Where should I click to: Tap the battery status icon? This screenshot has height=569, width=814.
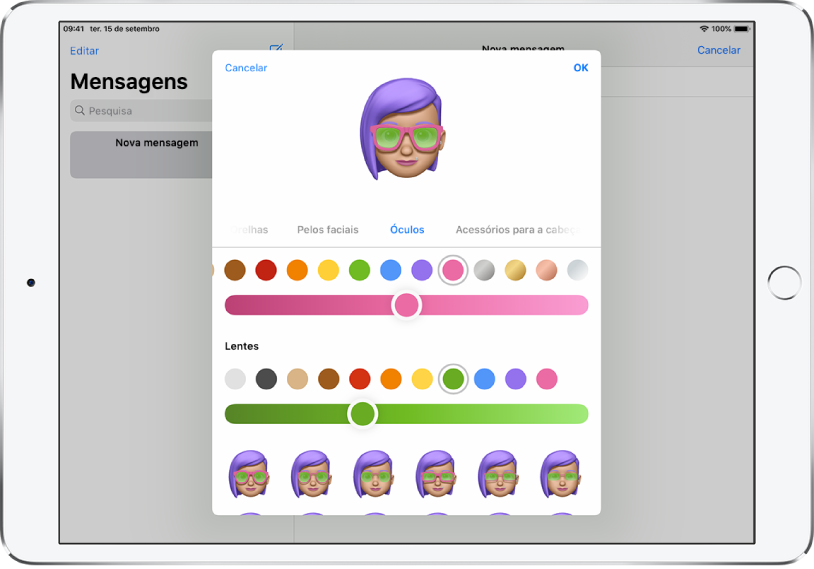[742, 29]
